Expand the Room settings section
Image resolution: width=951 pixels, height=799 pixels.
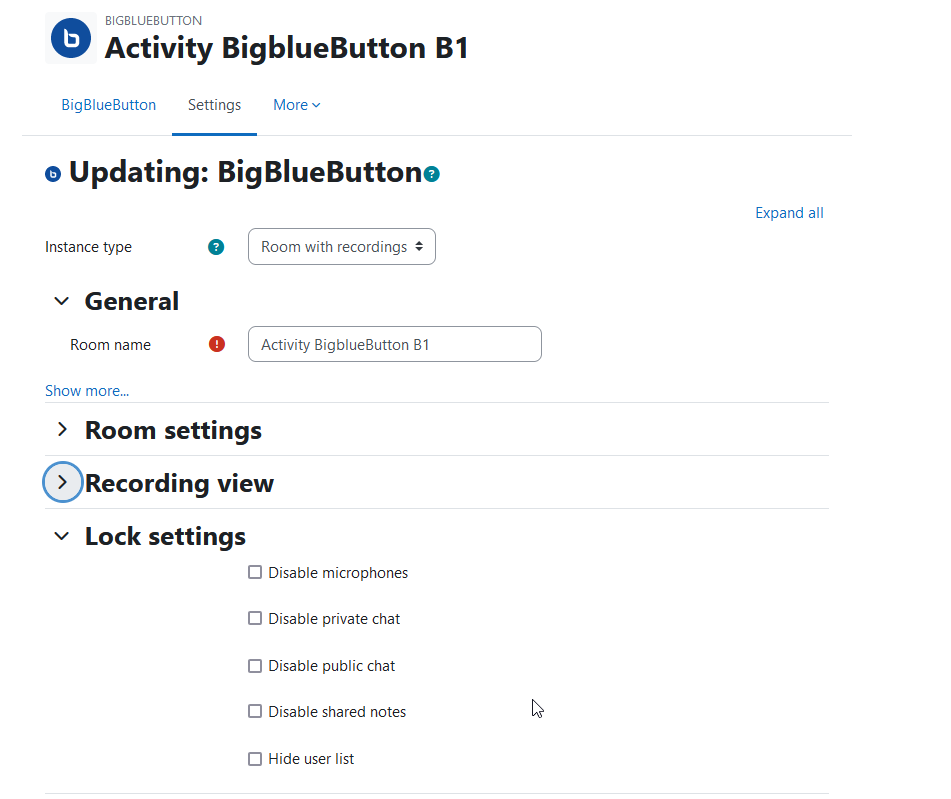62,430
